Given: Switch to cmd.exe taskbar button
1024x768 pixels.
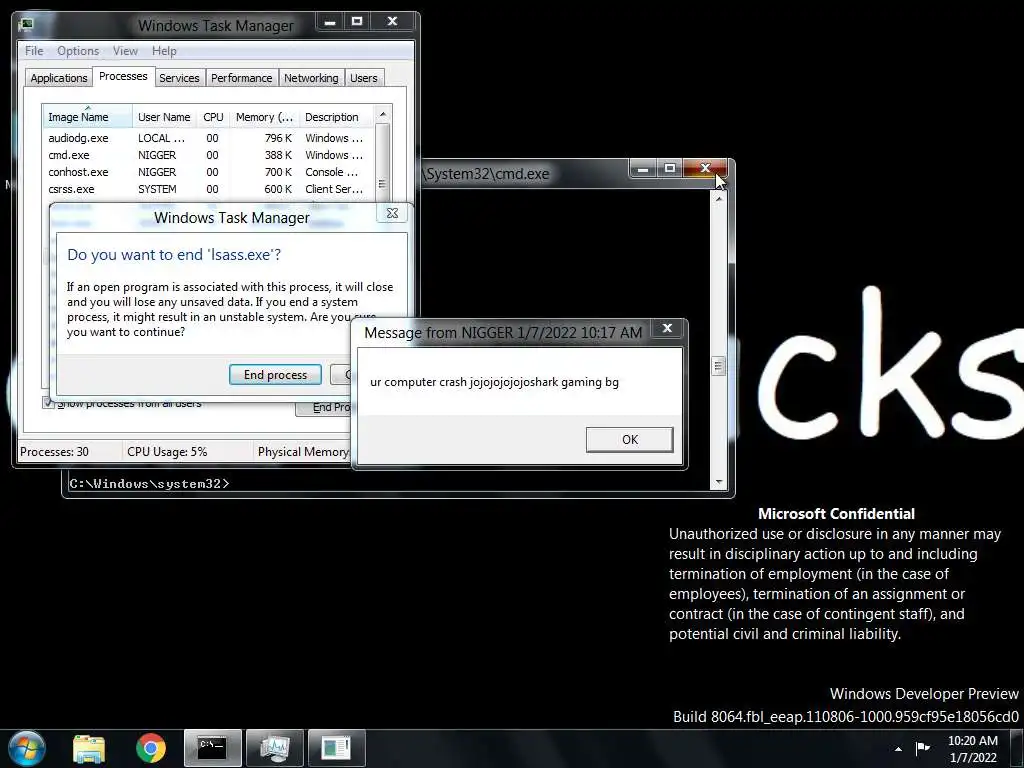Looking at the screenshot, I should (213, 748).
